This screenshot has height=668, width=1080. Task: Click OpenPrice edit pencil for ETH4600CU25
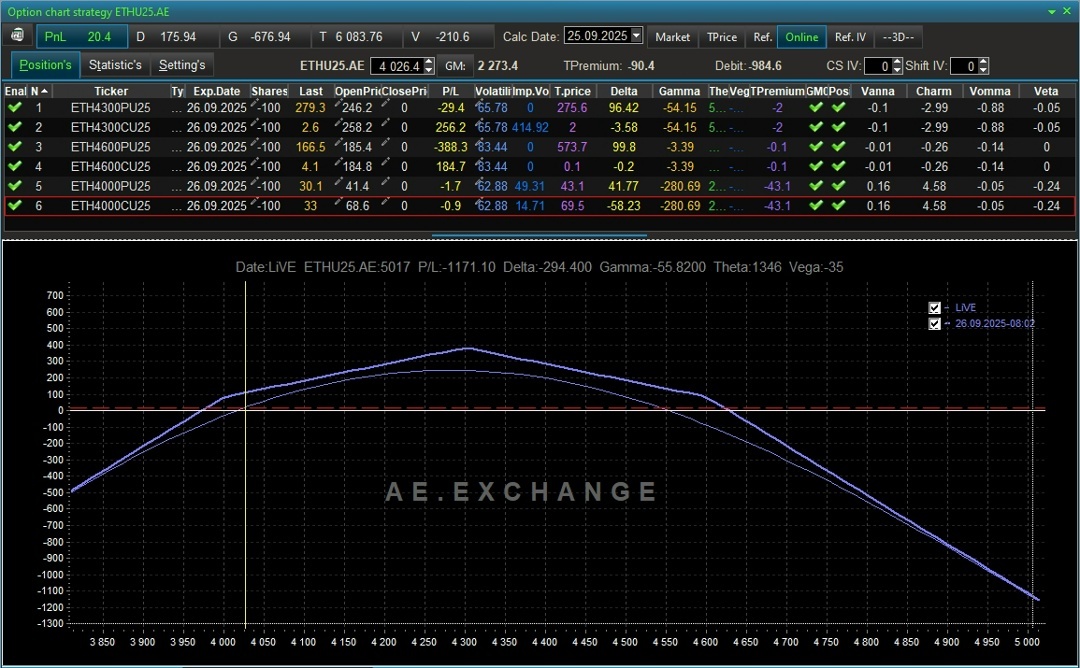coord(338,163)
